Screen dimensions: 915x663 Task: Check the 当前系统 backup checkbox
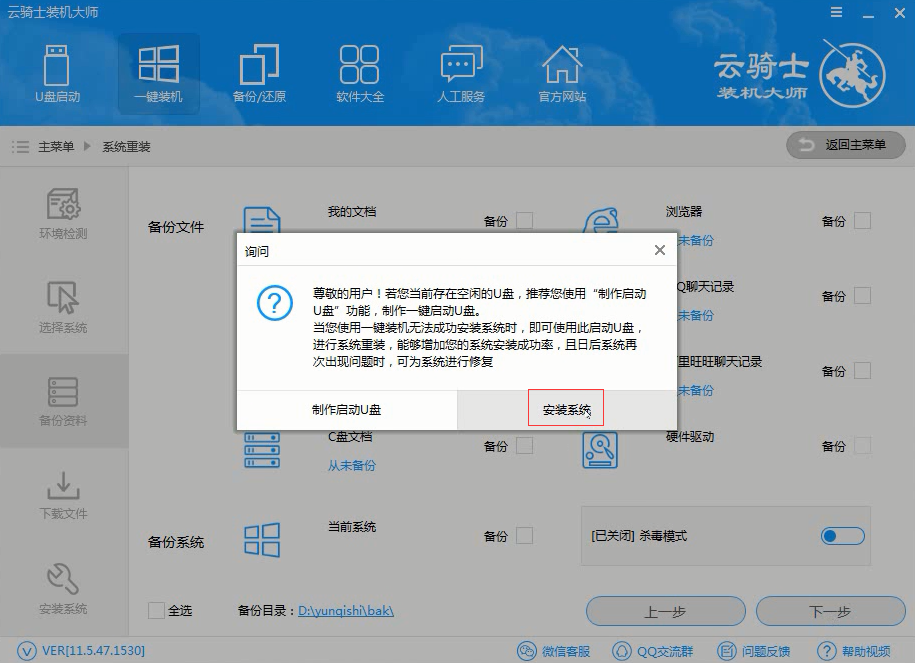[x=524, y=536]
